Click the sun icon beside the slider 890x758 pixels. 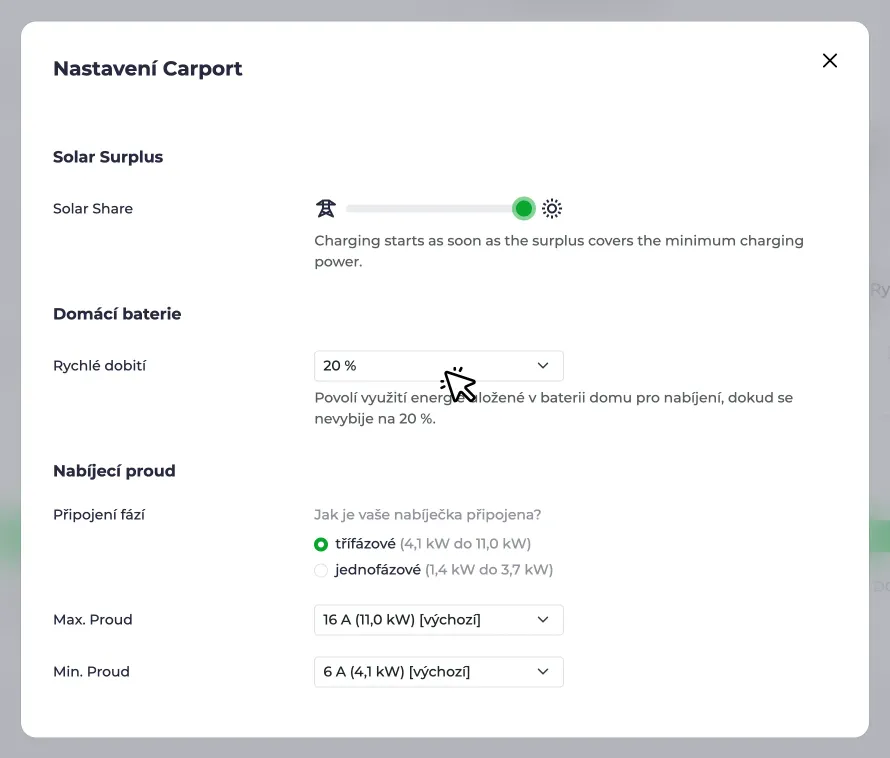552,208
